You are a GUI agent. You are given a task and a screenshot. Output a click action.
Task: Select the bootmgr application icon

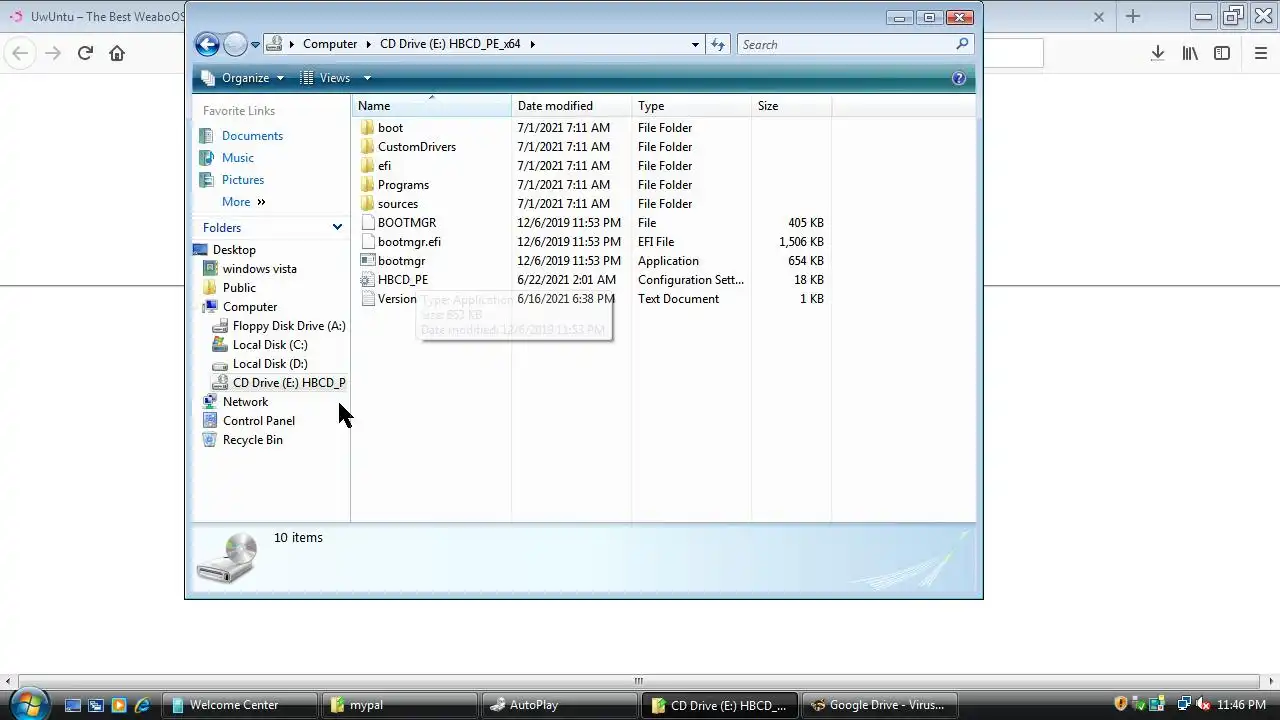[x=367, y=261]
